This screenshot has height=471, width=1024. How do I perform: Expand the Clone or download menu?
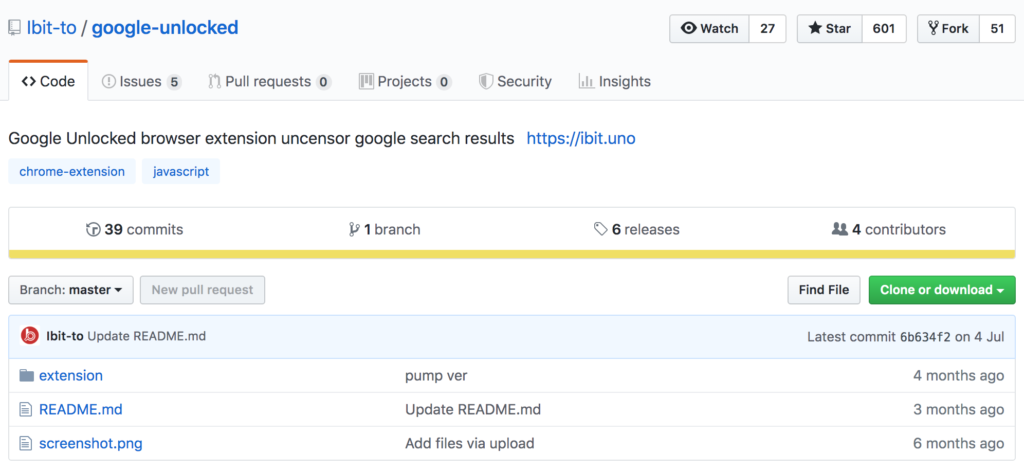[942, 290]
